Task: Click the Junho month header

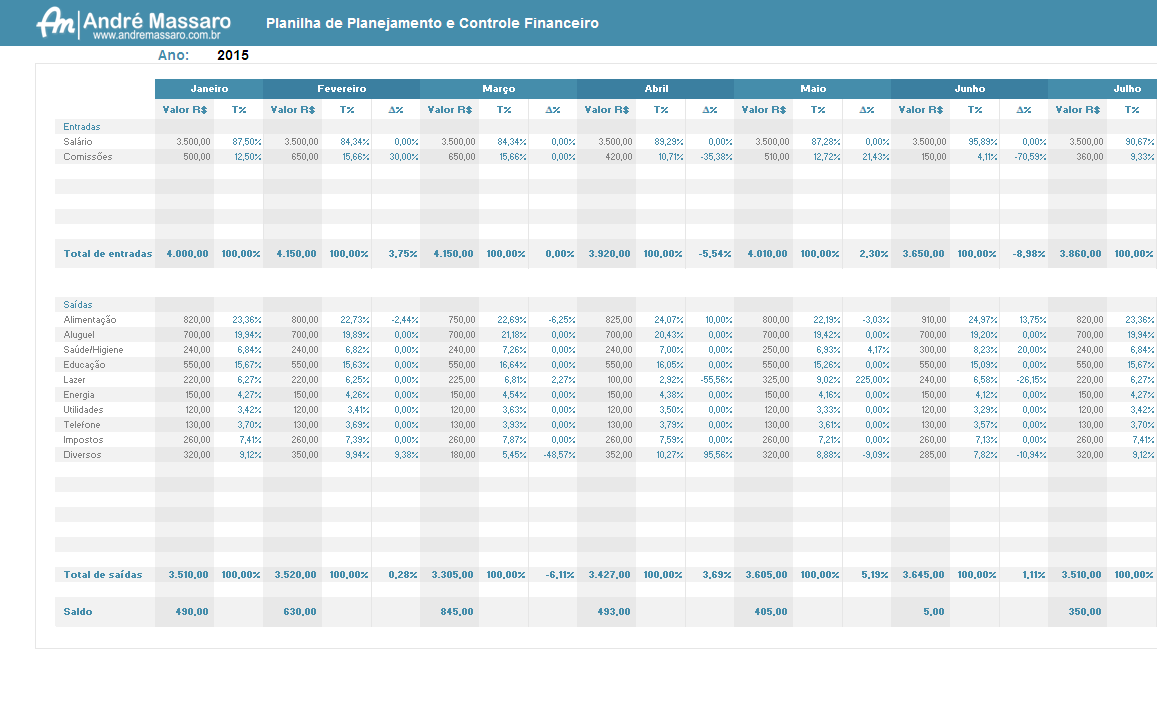Action: pos(970,89)
